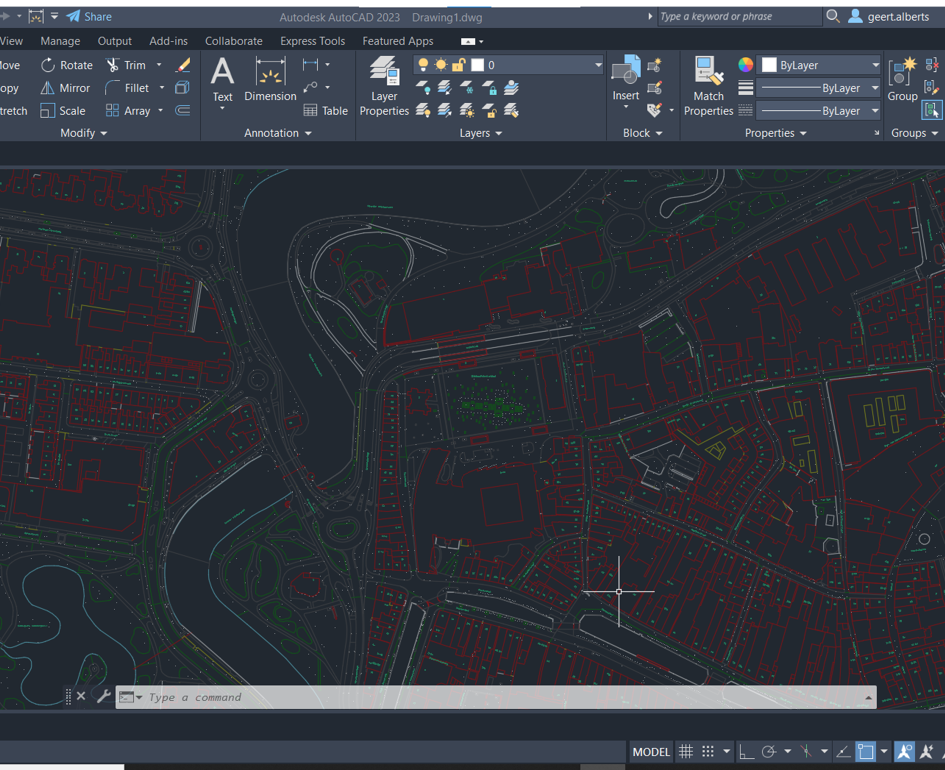The width and height of the screenshot is (945, 770).
Task: Click the command line input field
Action: 500,697
